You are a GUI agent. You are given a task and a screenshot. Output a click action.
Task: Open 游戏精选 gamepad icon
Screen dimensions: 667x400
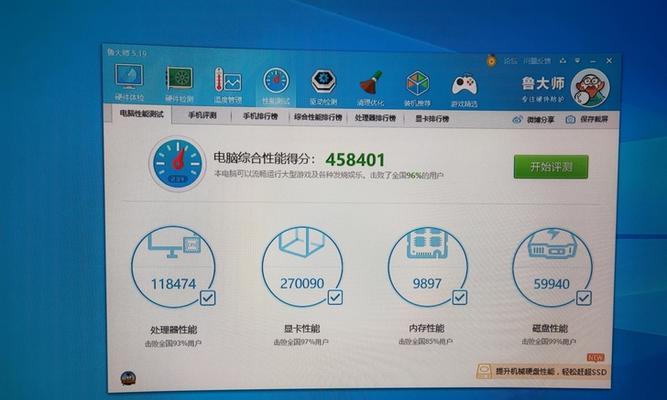464,90
